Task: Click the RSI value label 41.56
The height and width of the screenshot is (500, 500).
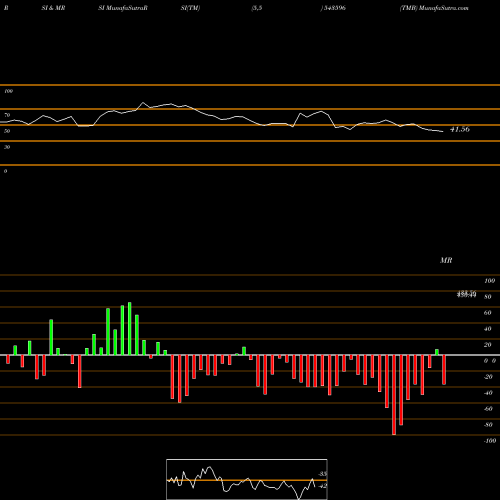Action: 460,129
